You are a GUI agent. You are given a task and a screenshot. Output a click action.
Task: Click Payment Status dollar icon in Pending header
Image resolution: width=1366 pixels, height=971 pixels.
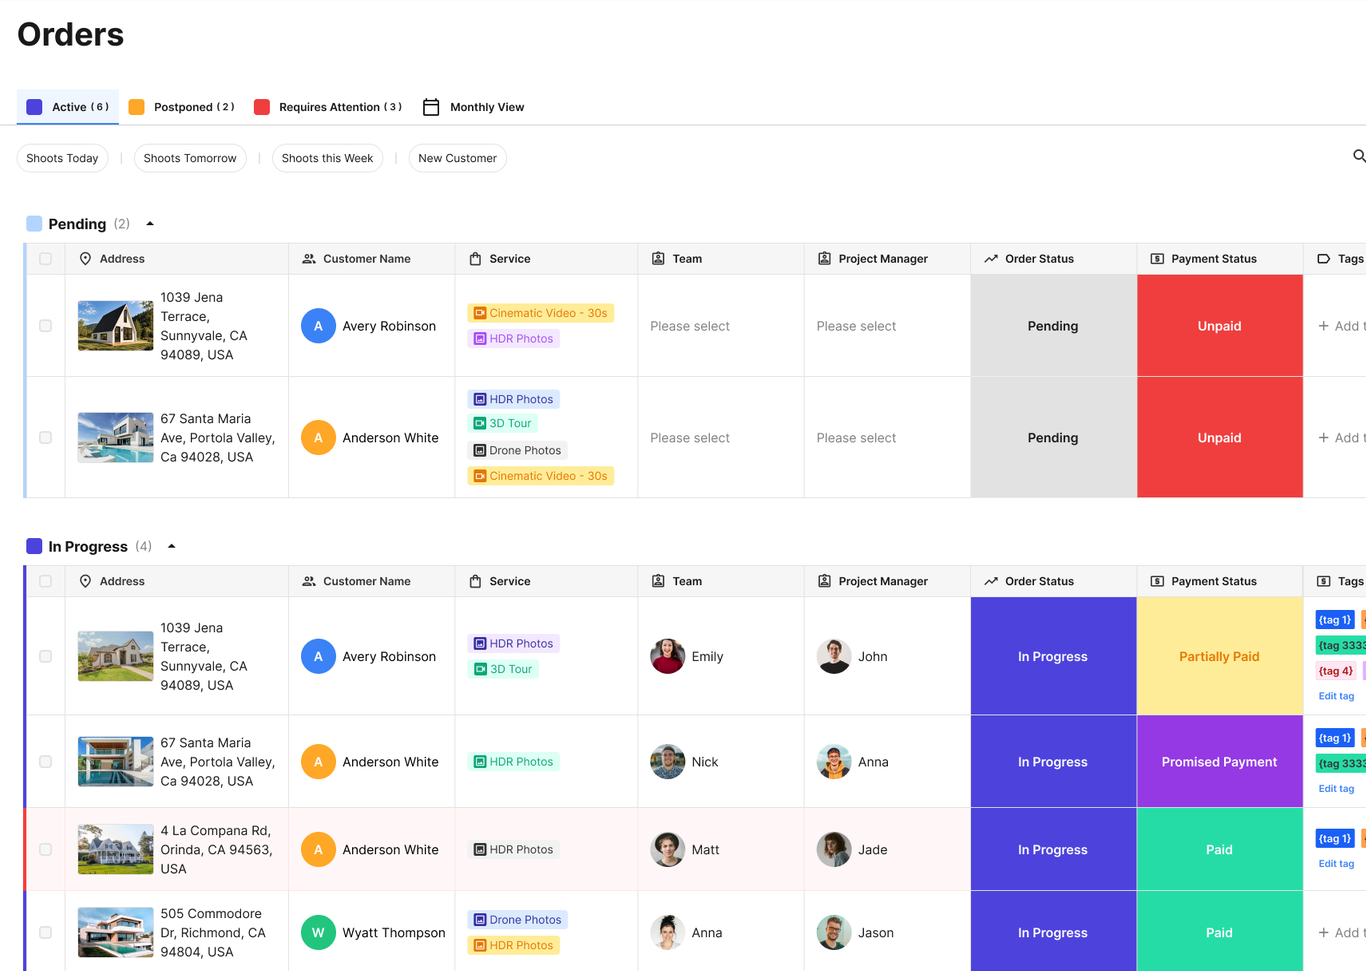(1157, 259)
